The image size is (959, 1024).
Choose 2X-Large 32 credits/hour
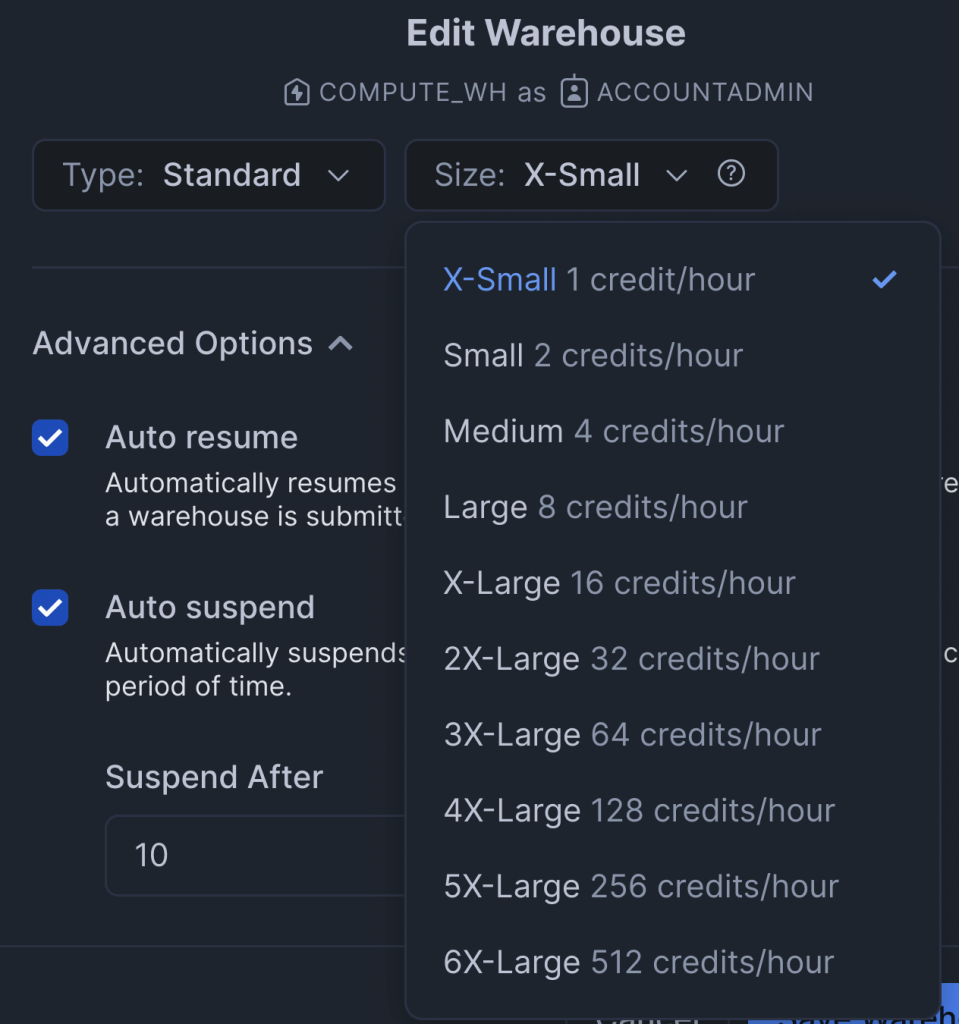[x=631, y=659]
